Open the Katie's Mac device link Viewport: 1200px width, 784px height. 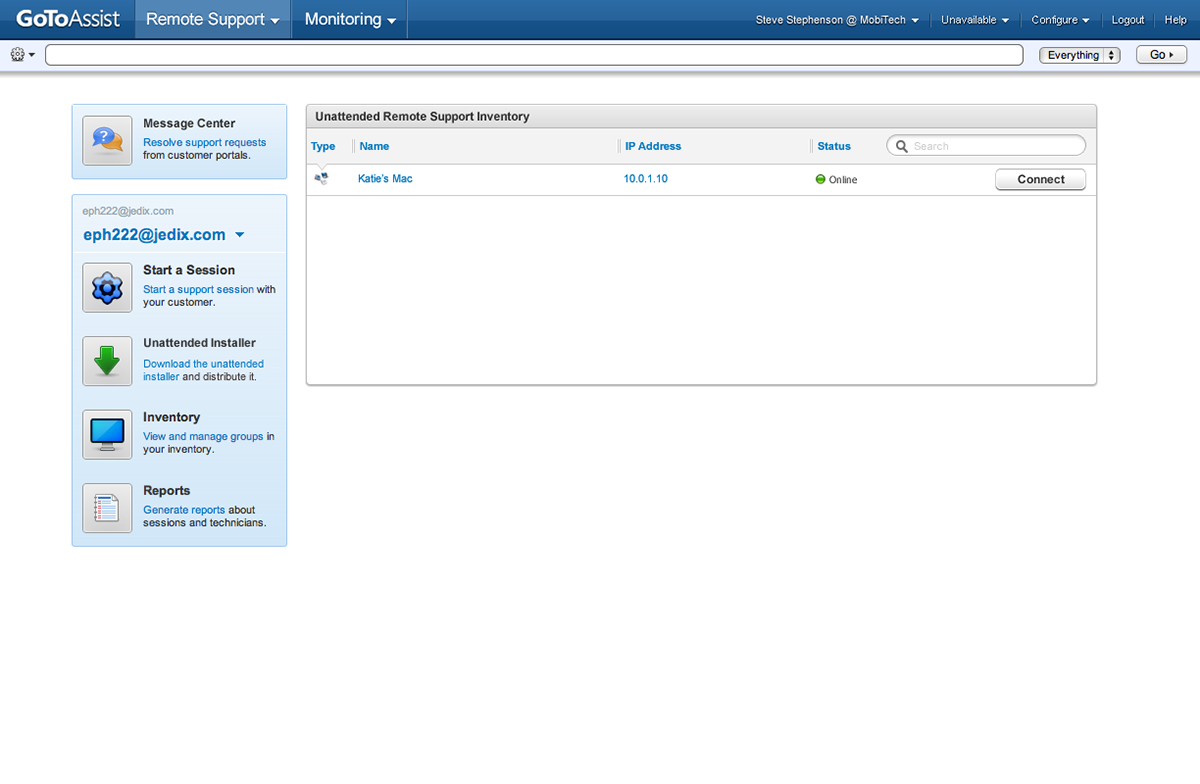[385, 179]
